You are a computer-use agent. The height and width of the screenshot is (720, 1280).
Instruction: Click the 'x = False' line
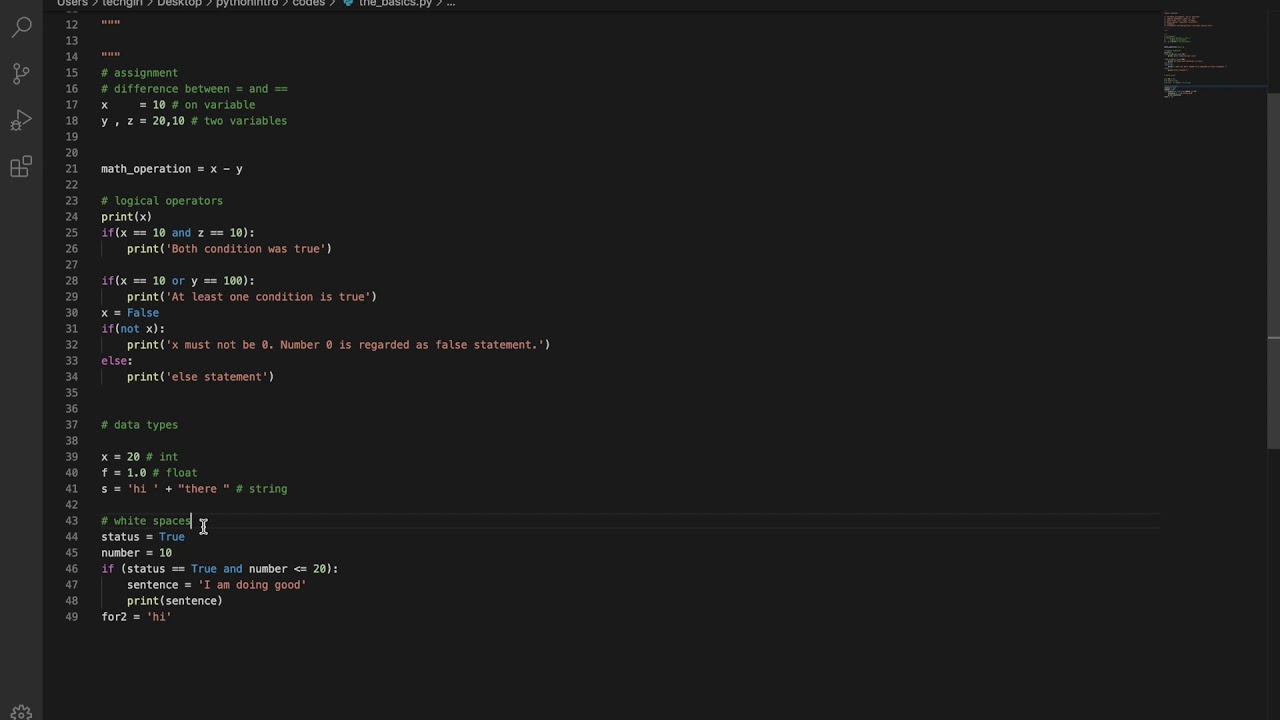(x=130, y=313)
